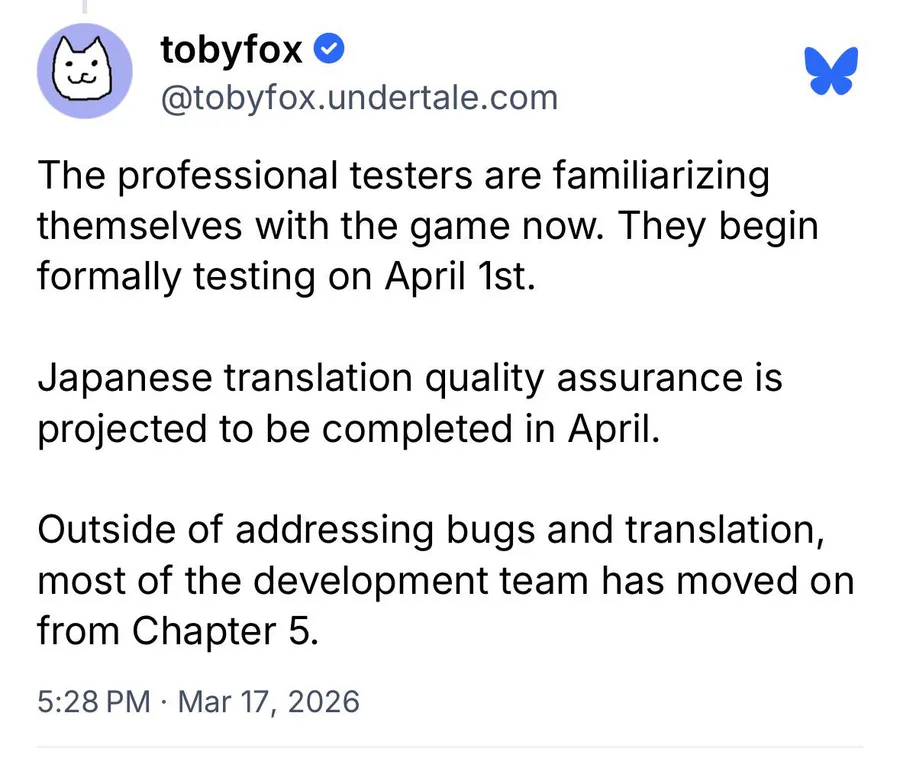Open the tobyfox display name
Image resolution: width=900 pixels, height=758 pixels.
pyautogui.click(x=232, y=49)
